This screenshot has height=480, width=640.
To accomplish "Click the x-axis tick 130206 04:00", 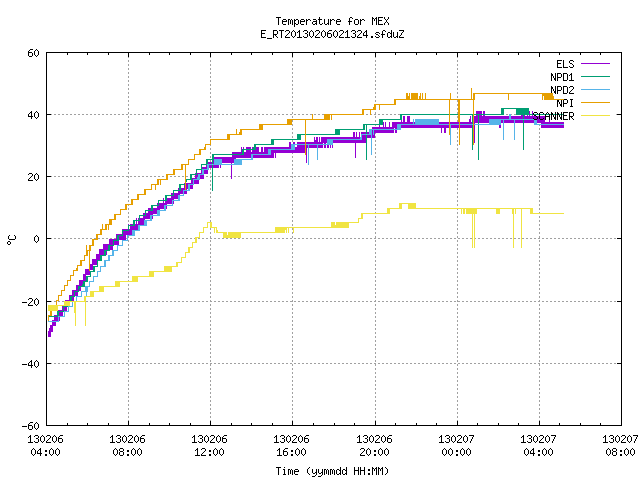I will [46, 446].
